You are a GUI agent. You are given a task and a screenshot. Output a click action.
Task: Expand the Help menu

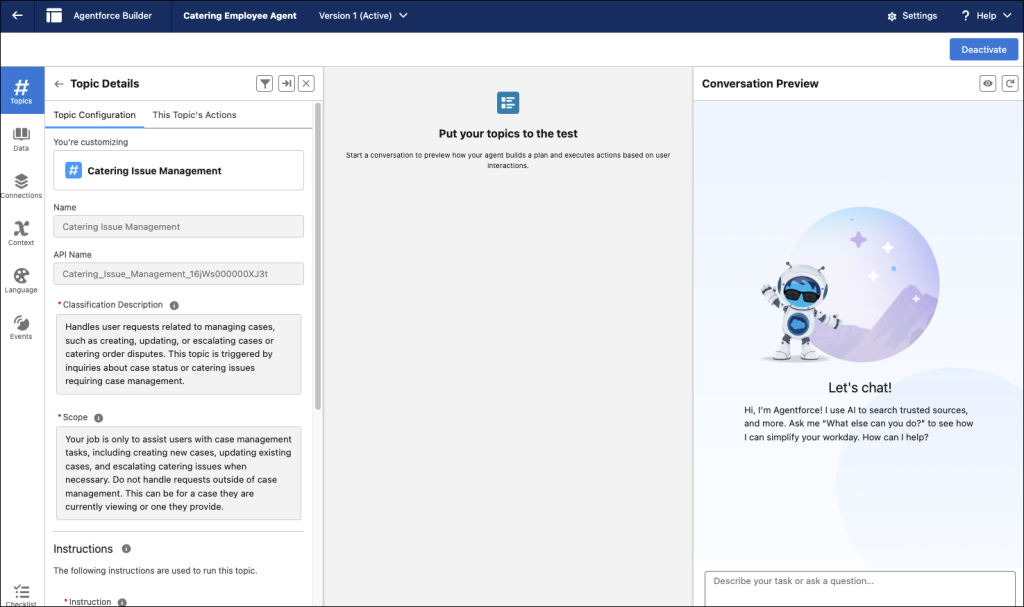[x=985, y=15]
